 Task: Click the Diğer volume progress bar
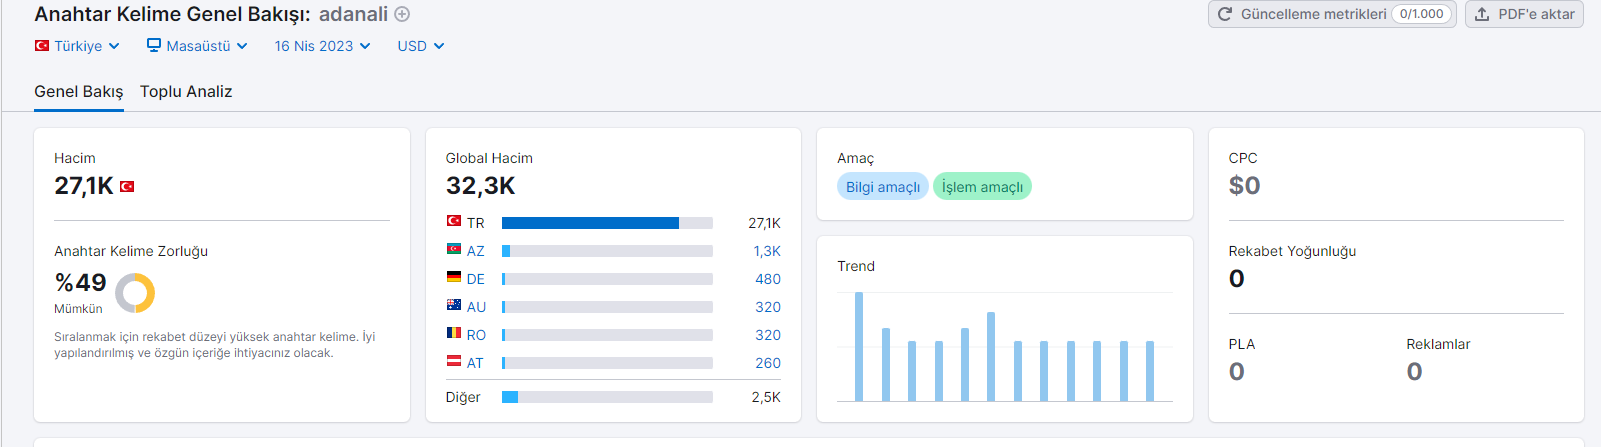[607, 397]
